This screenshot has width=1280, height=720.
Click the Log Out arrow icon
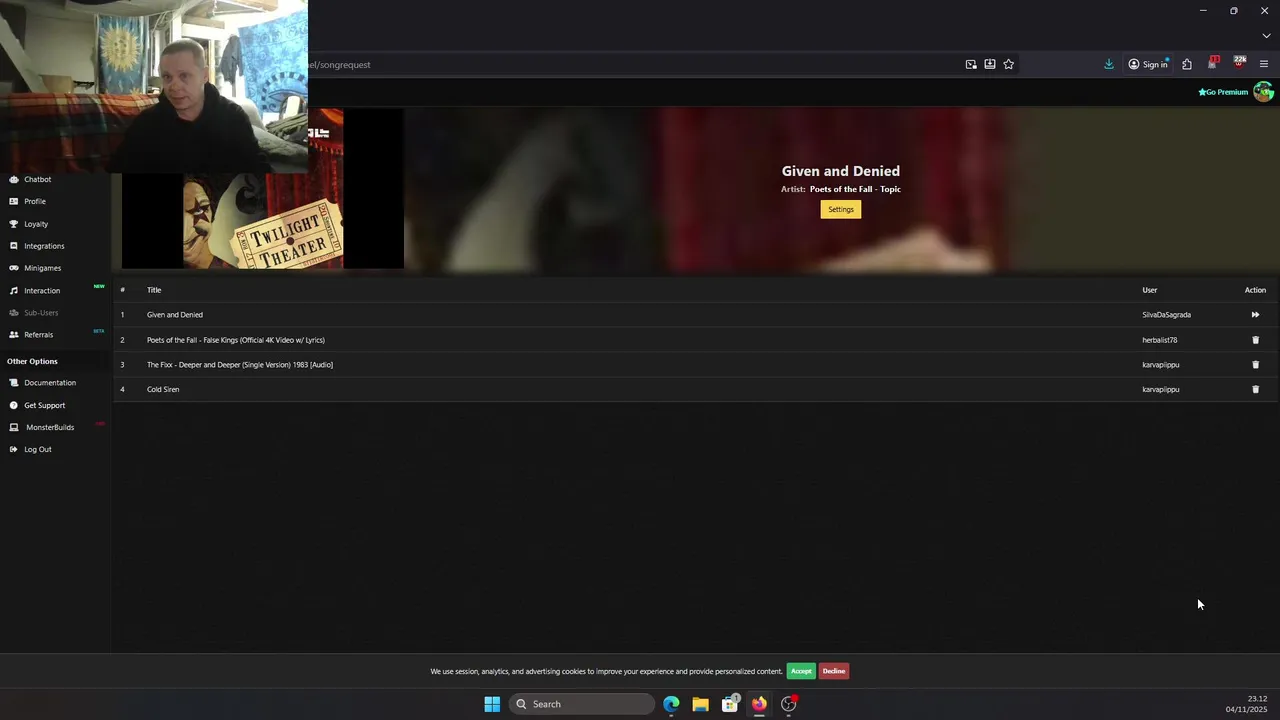coord(14,450)
